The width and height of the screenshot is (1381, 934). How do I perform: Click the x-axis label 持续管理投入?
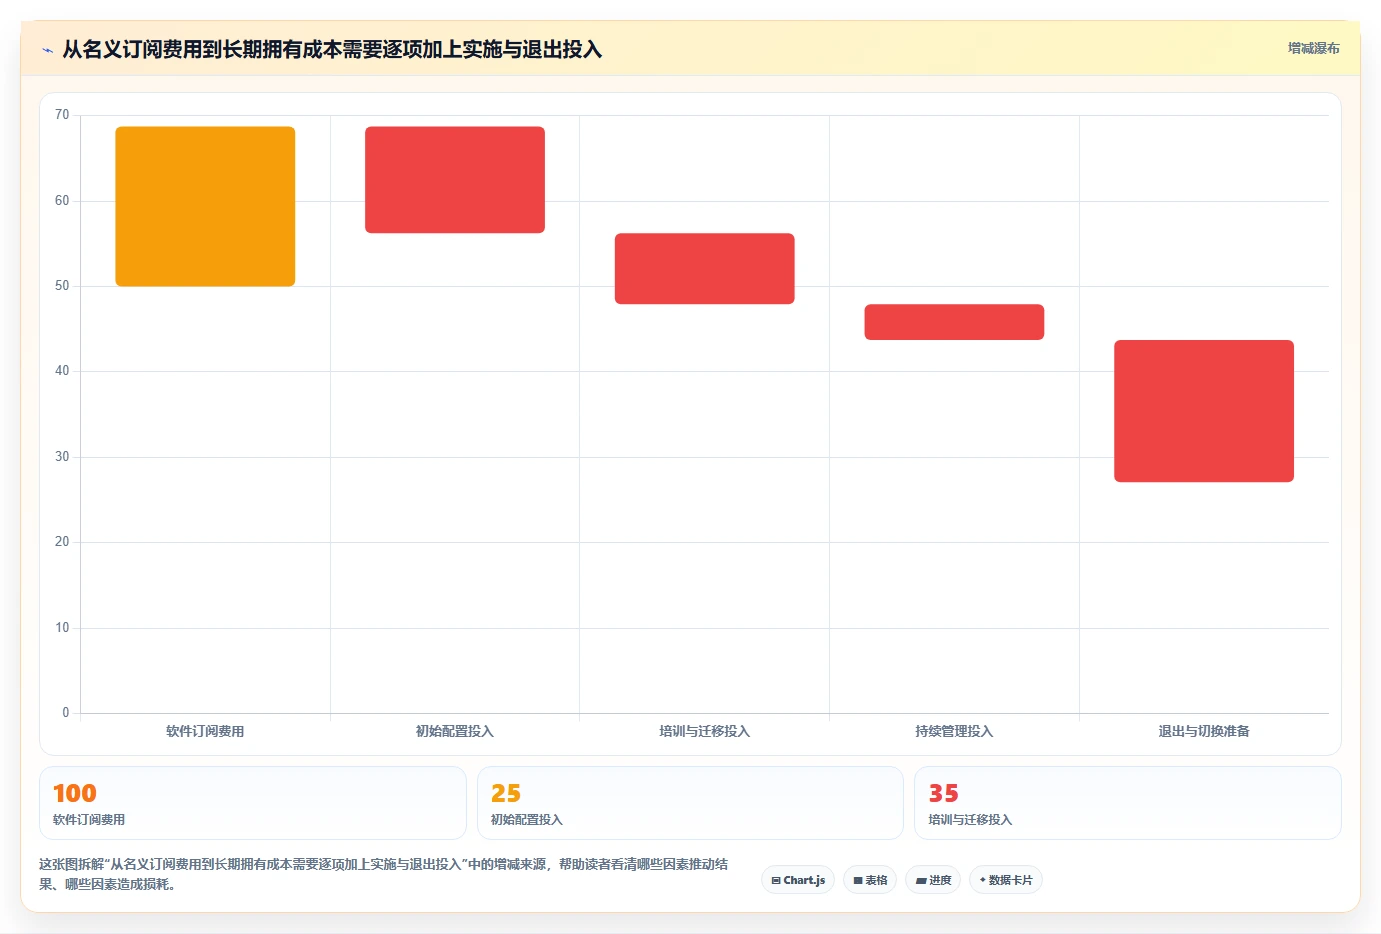pos(954,731)
